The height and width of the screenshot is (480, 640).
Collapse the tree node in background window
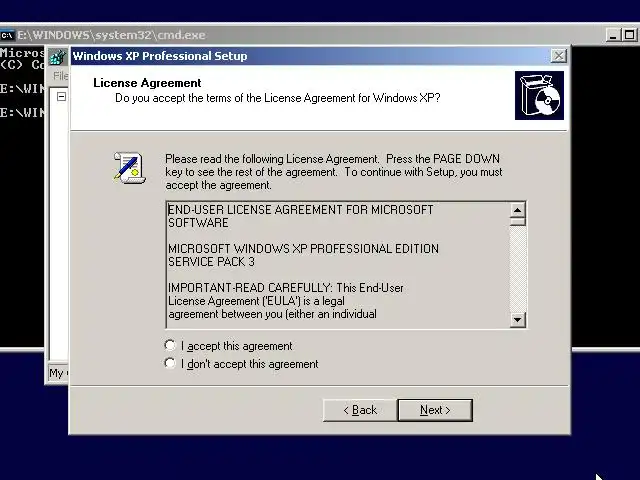[x=61, y=97]
